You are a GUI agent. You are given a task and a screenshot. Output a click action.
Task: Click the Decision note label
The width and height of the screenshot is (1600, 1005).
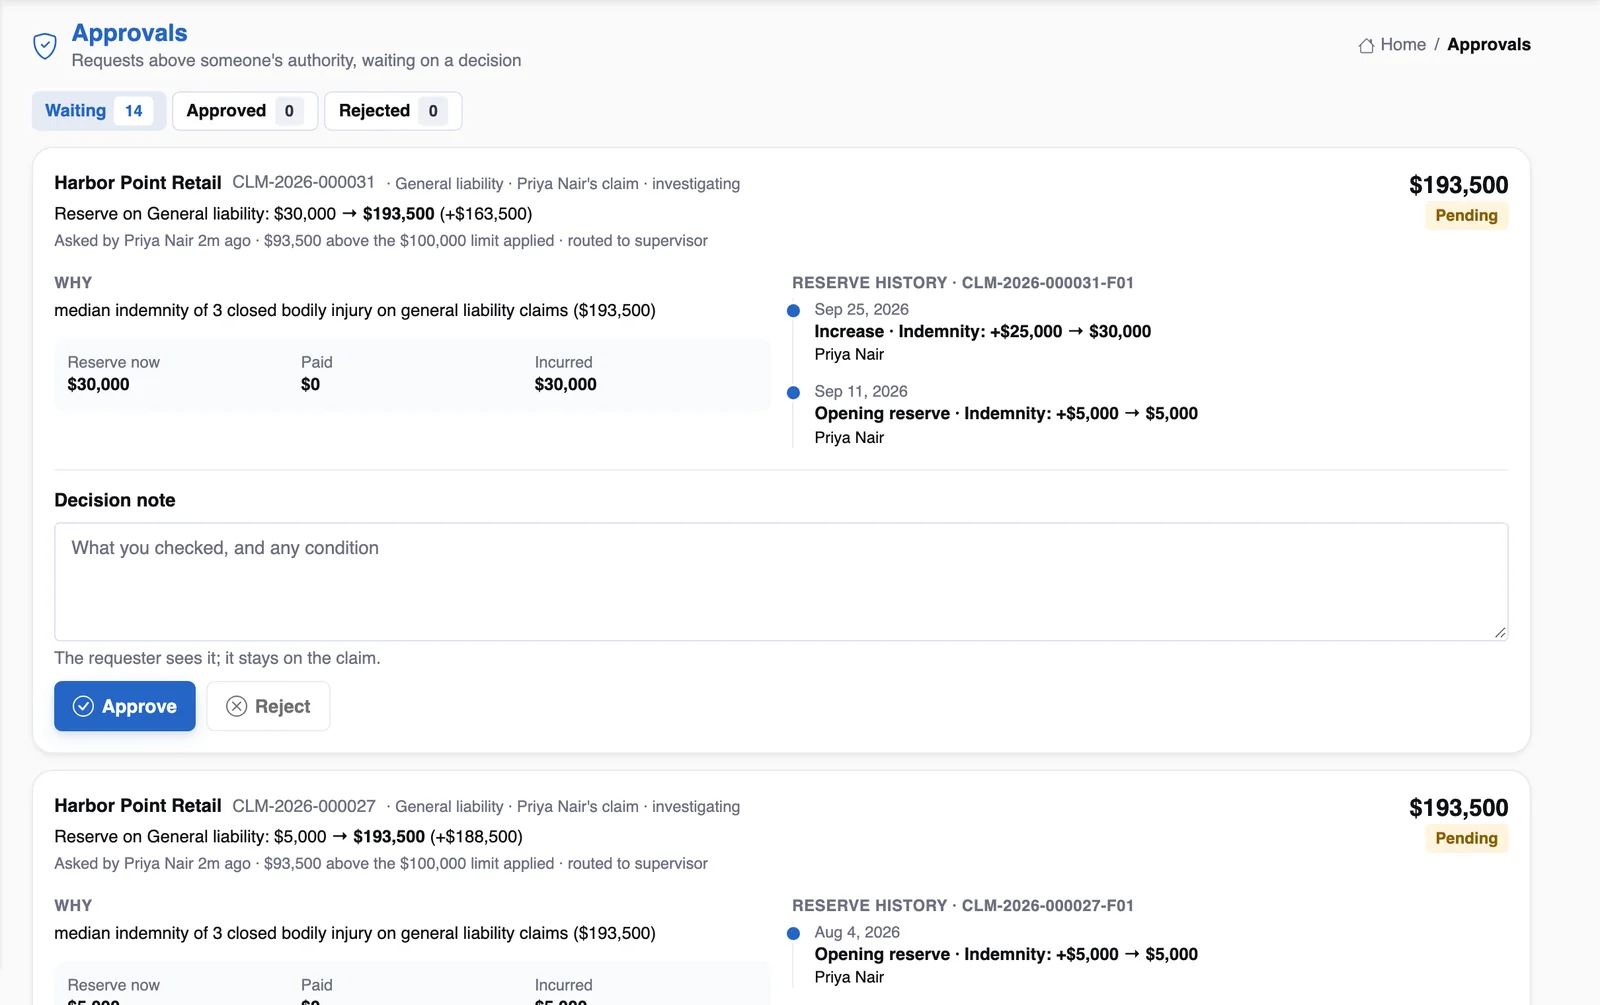click(115, 500)
